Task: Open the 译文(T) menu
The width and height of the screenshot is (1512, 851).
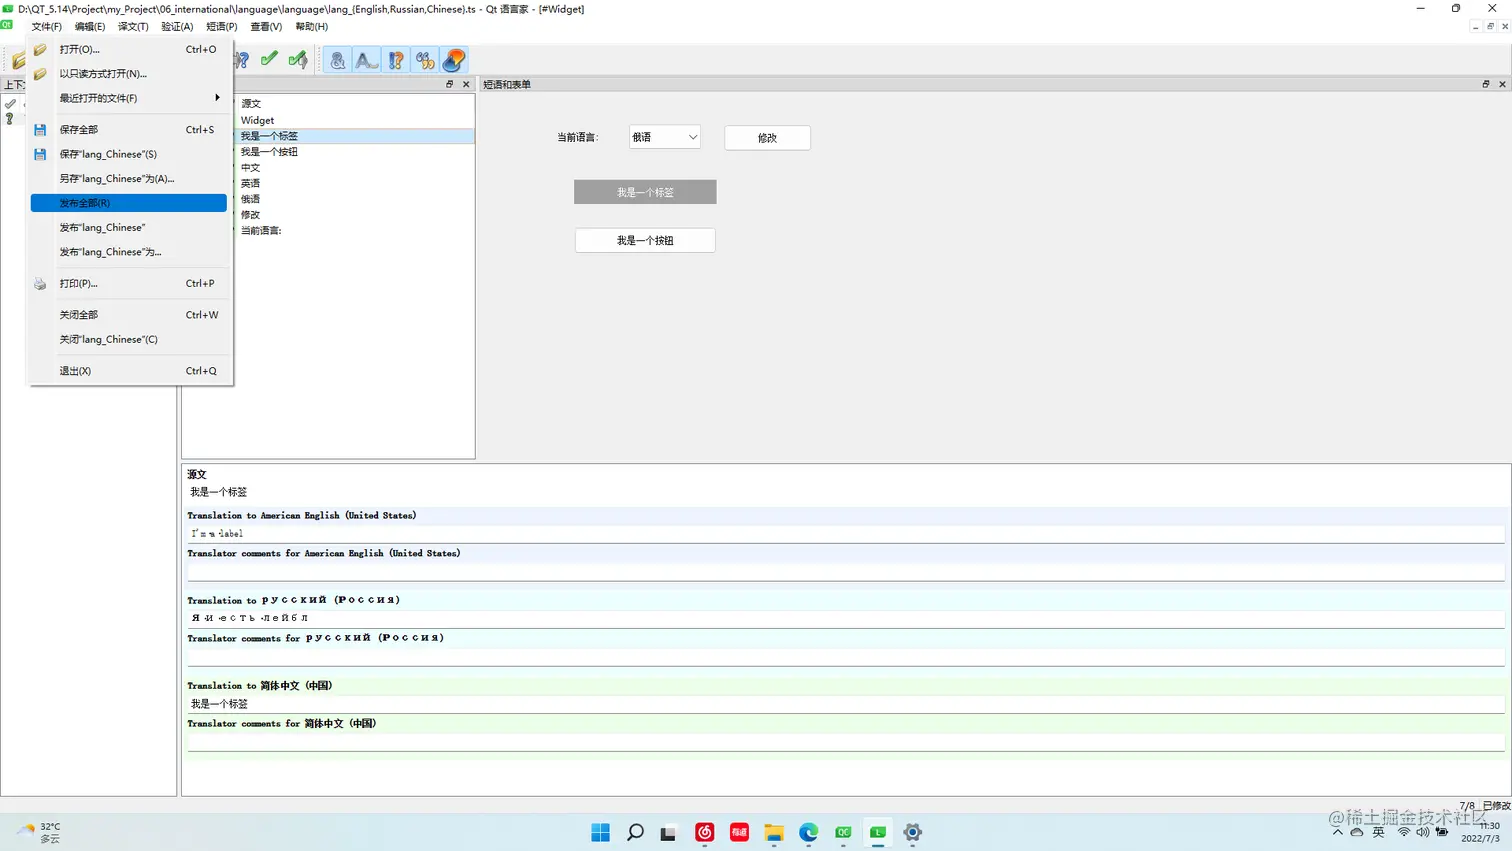Action: [133, 27]
